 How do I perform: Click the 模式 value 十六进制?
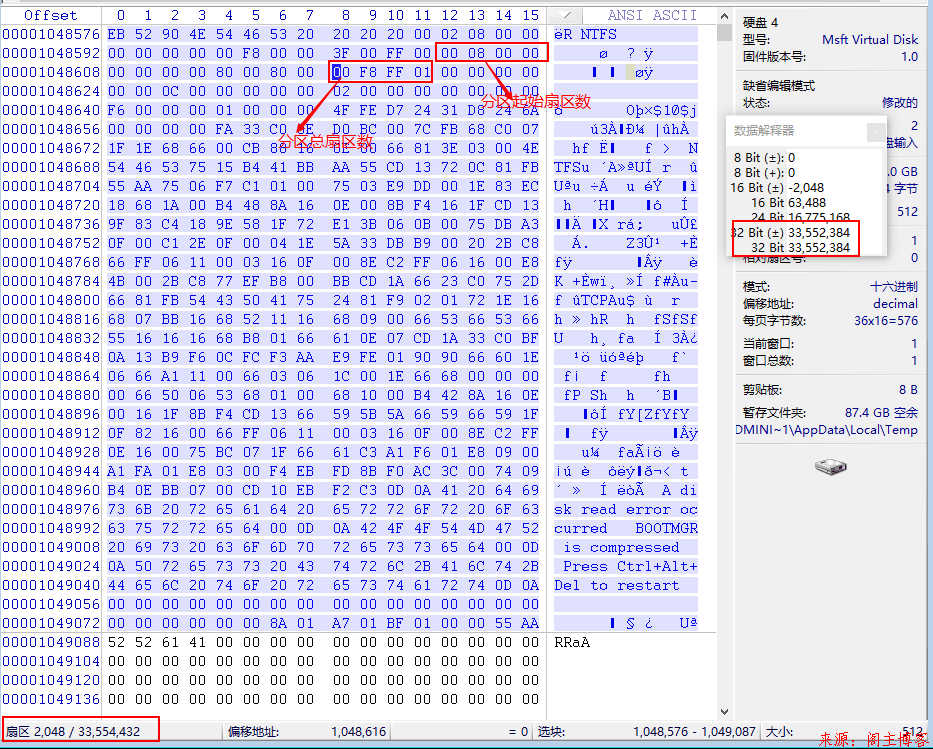894,287
